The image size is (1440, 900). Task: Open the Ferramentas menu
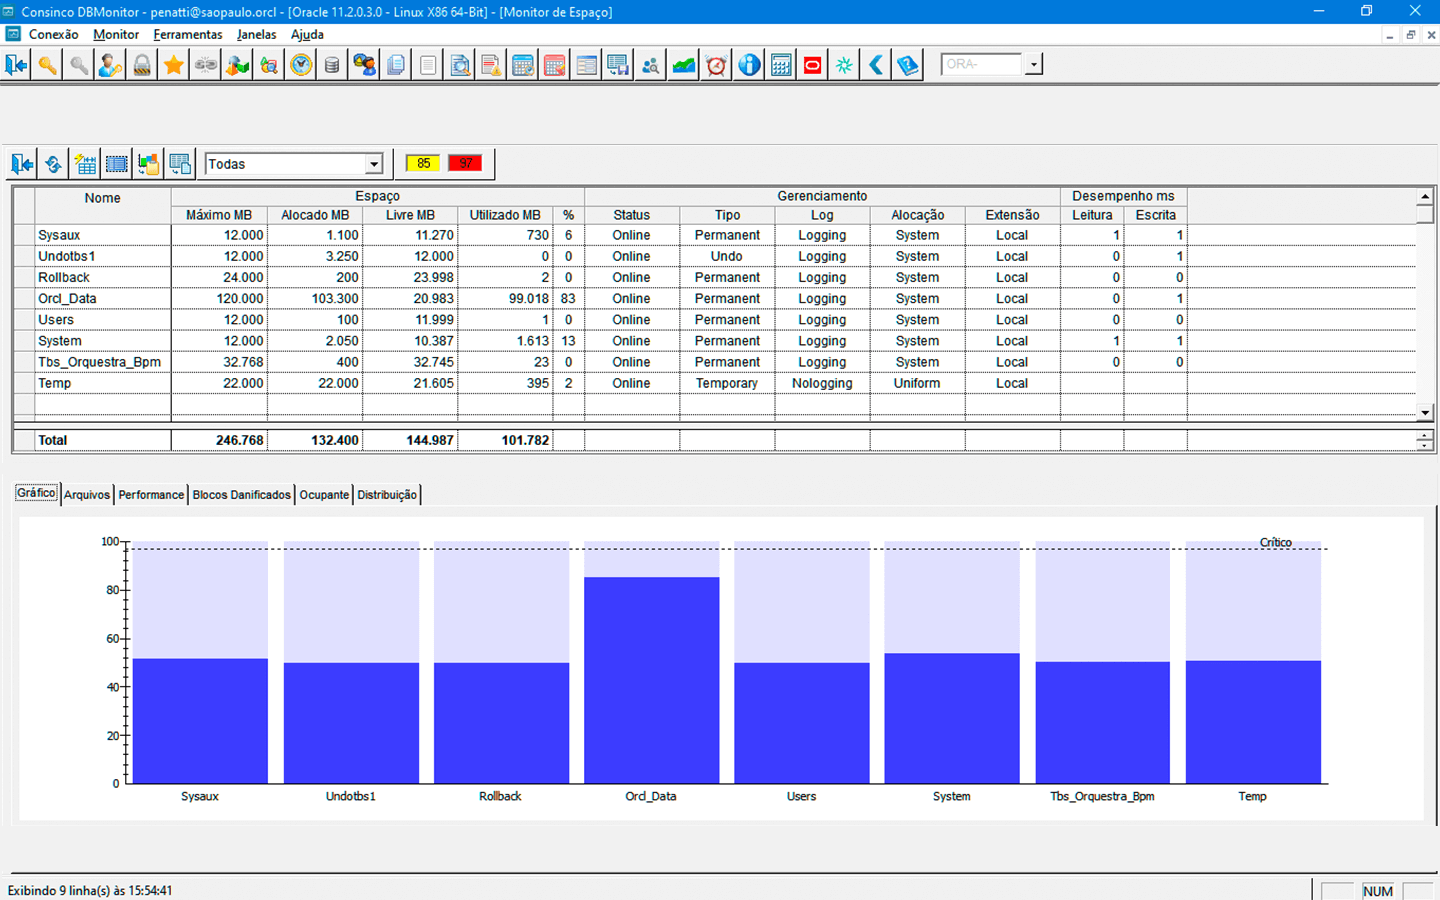[187, 34]
